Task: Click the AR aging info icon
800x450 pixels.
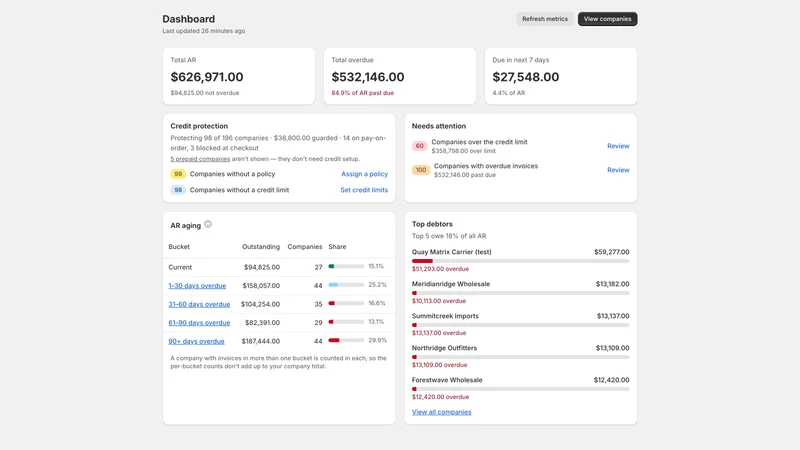Action: coord(208,224)
